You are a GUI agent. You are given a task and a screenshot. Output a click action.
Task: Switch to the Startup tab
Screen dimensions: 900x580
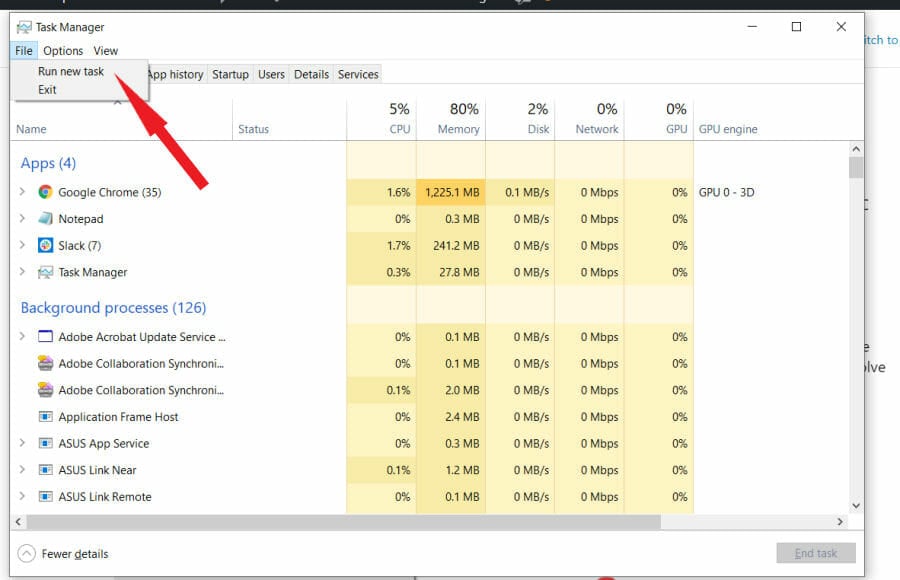(230, 74)
